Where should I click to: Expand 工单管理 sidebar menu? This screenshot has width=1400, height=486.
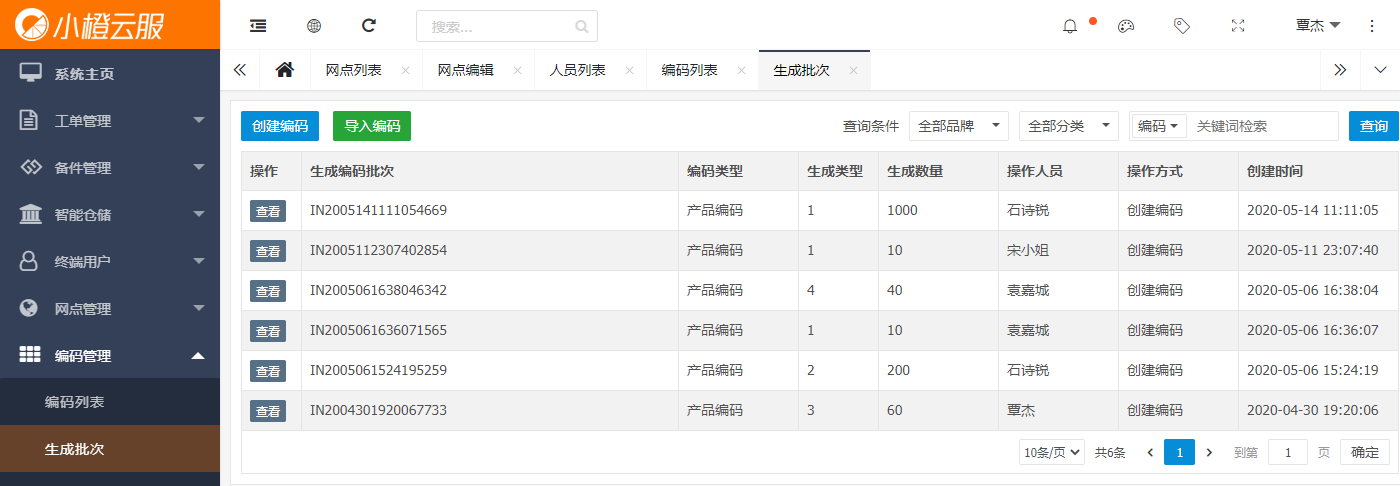point(110,121)
